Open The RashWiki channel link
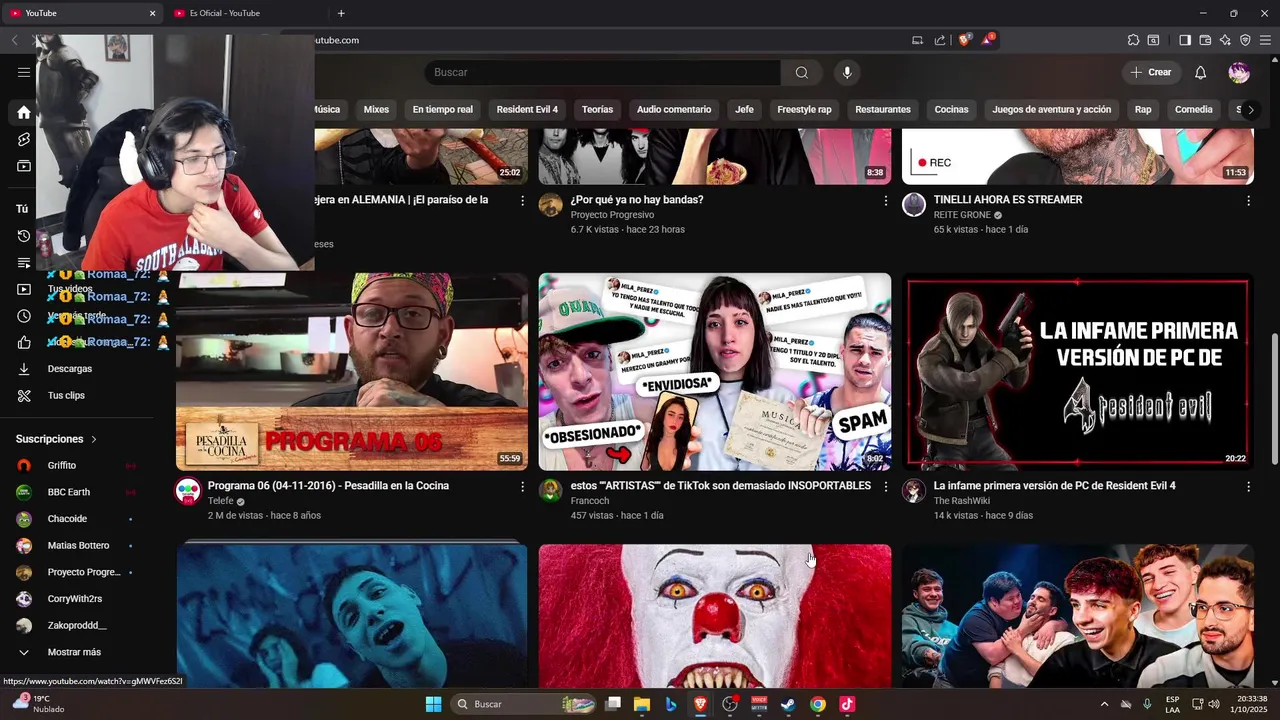 pyautogui.click(x=961, y=501)
